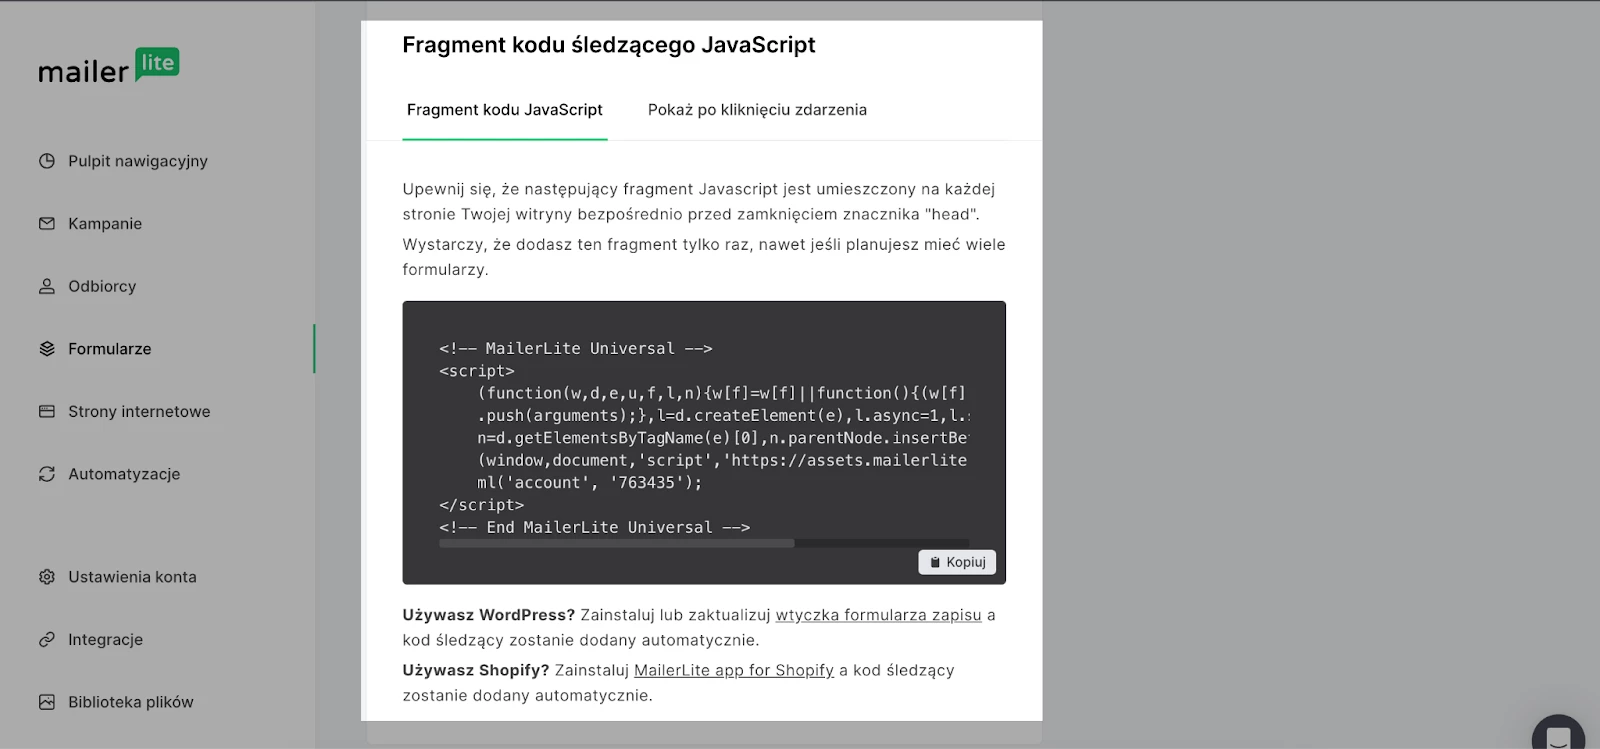Select the Formularze layers icon
The height and width of the screenshot is (749, 1600).
click(x=47, y=349)
